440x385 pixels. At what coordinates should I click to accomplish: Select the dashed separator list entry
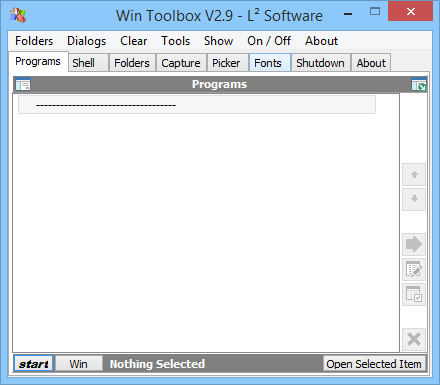197,105
